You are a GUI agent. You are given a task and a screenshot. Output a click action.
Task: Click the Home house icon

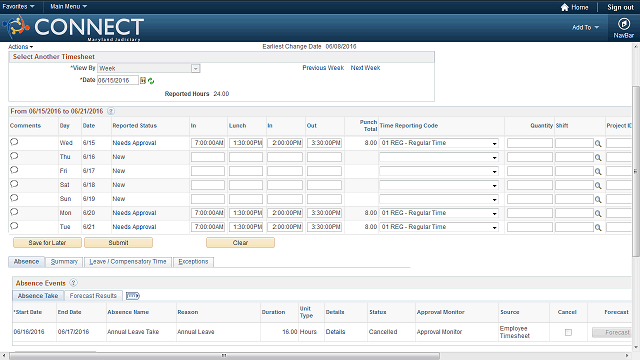pyautogui.click(x=564, y=7)
